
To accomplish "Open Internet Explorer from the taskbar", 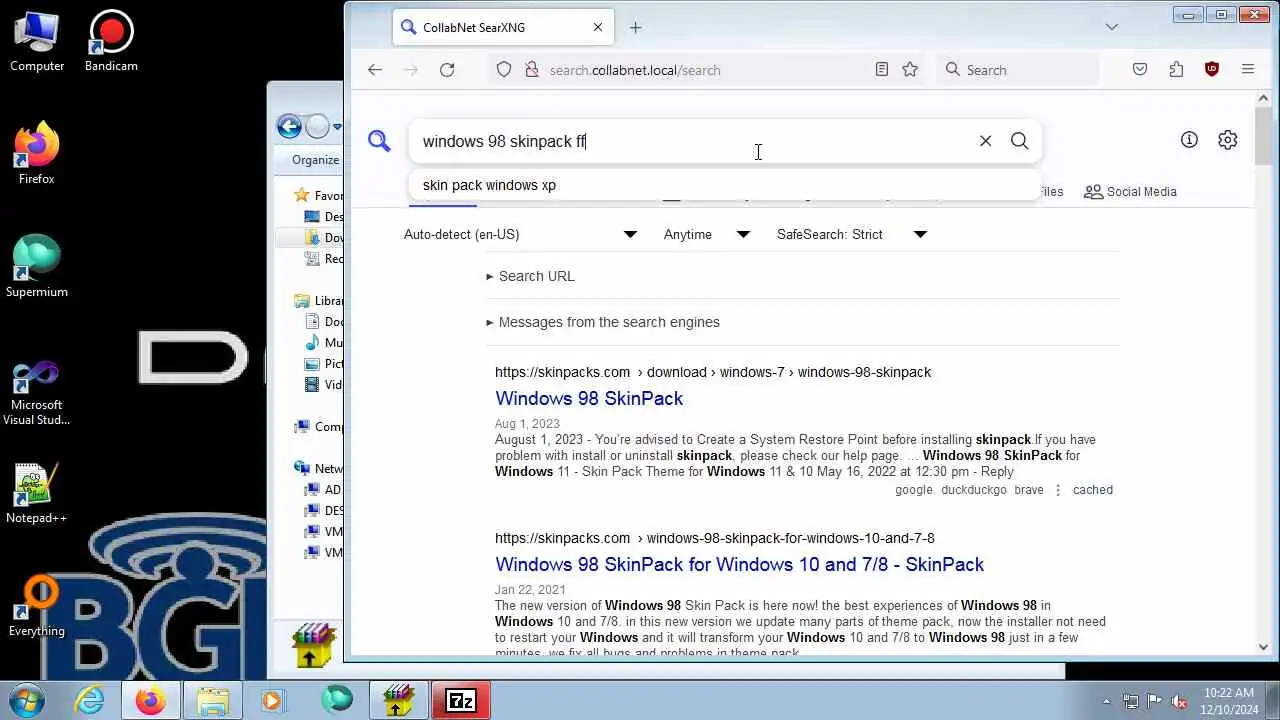I will 89,701.
